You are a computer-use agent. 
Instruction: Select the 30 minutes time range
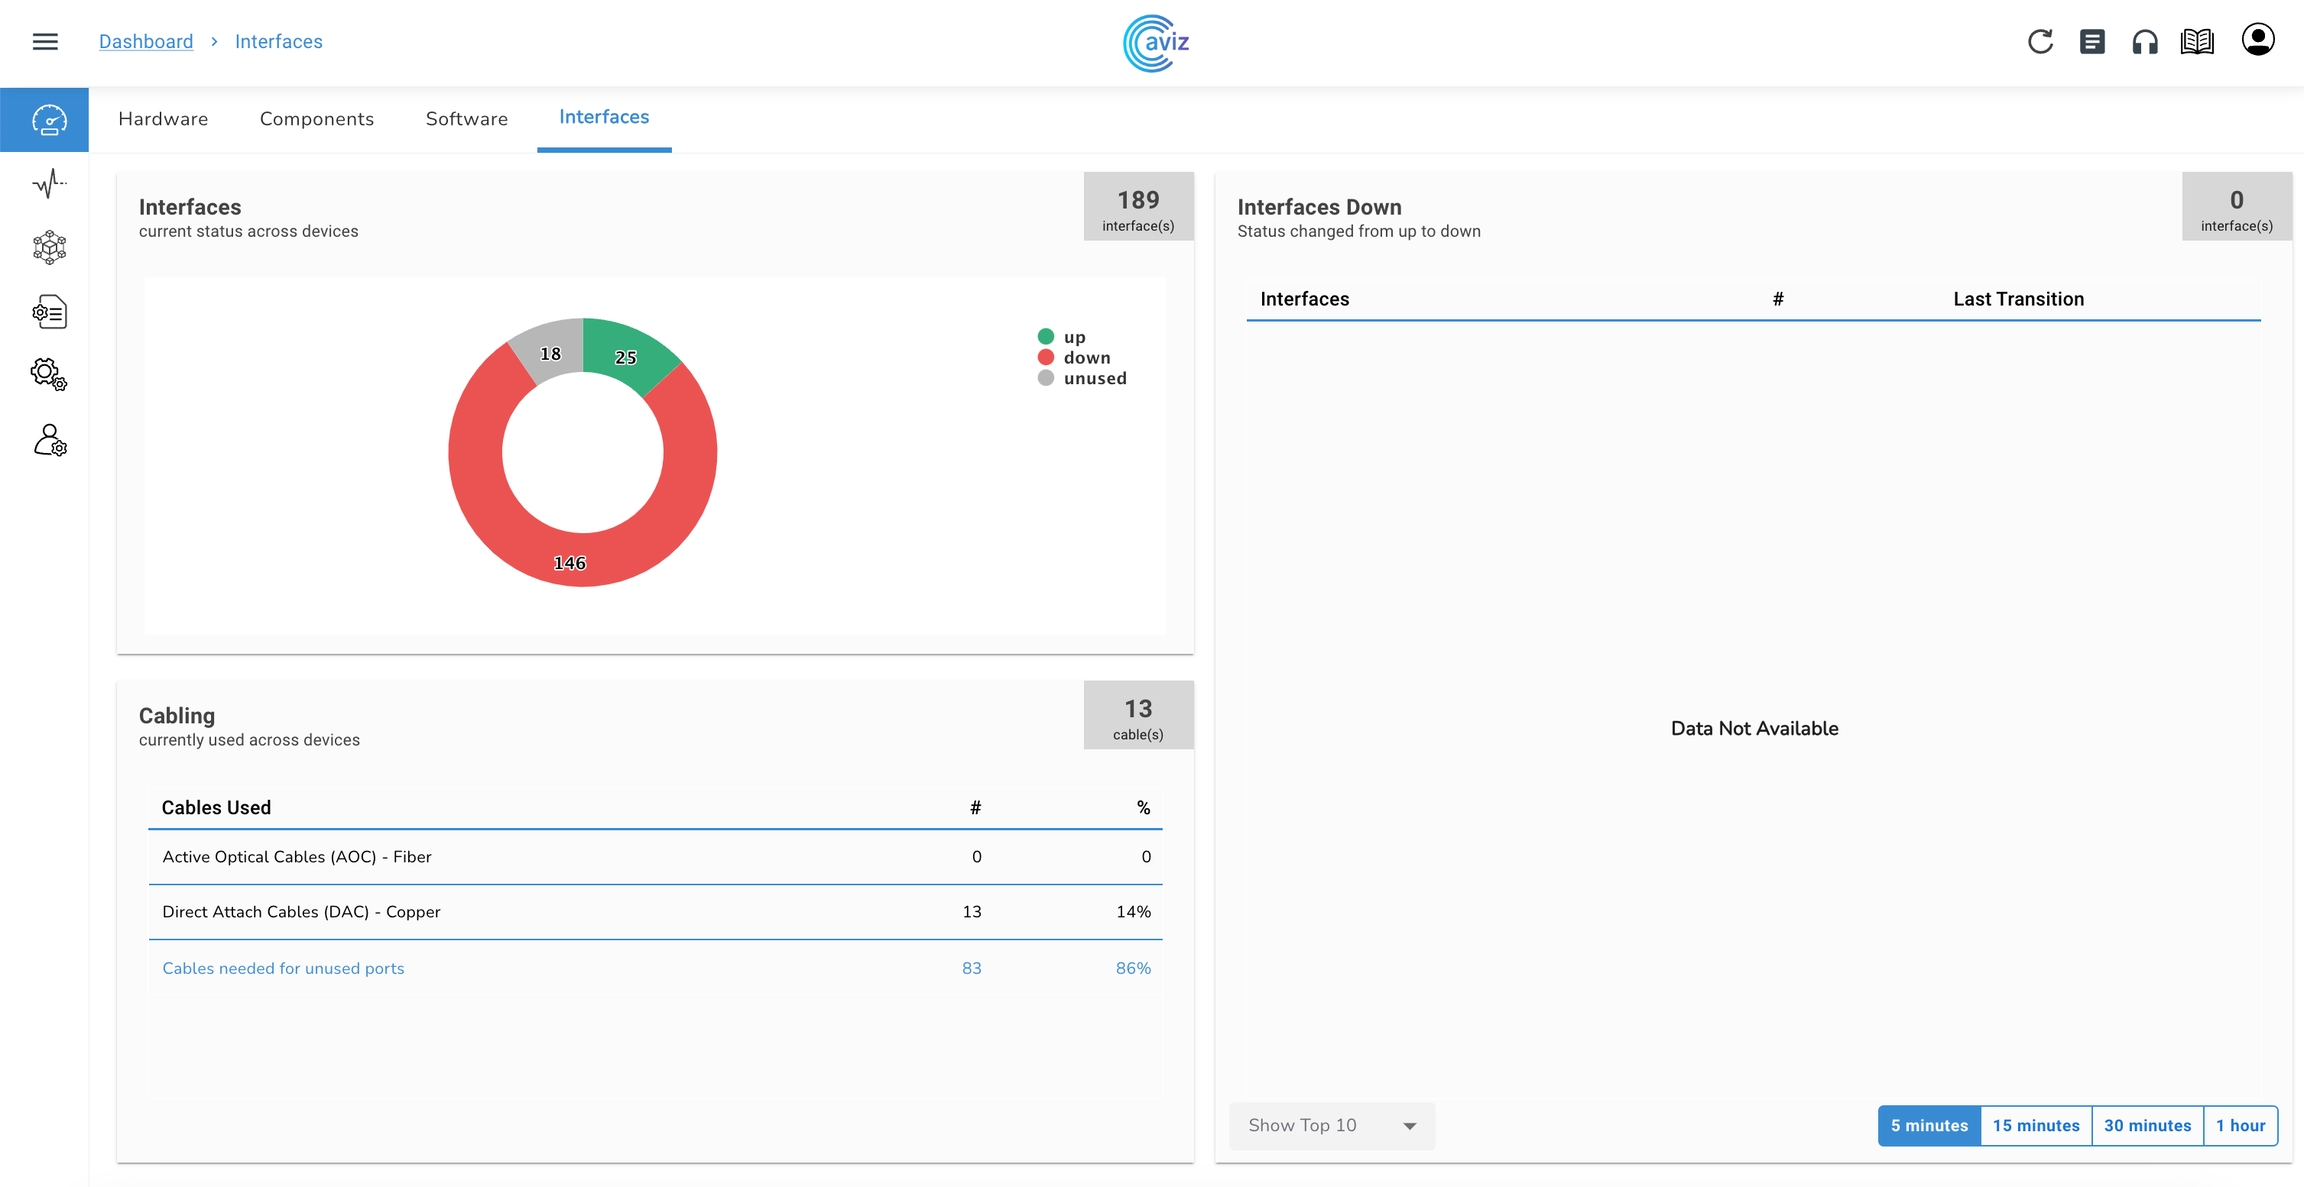2147,1125
